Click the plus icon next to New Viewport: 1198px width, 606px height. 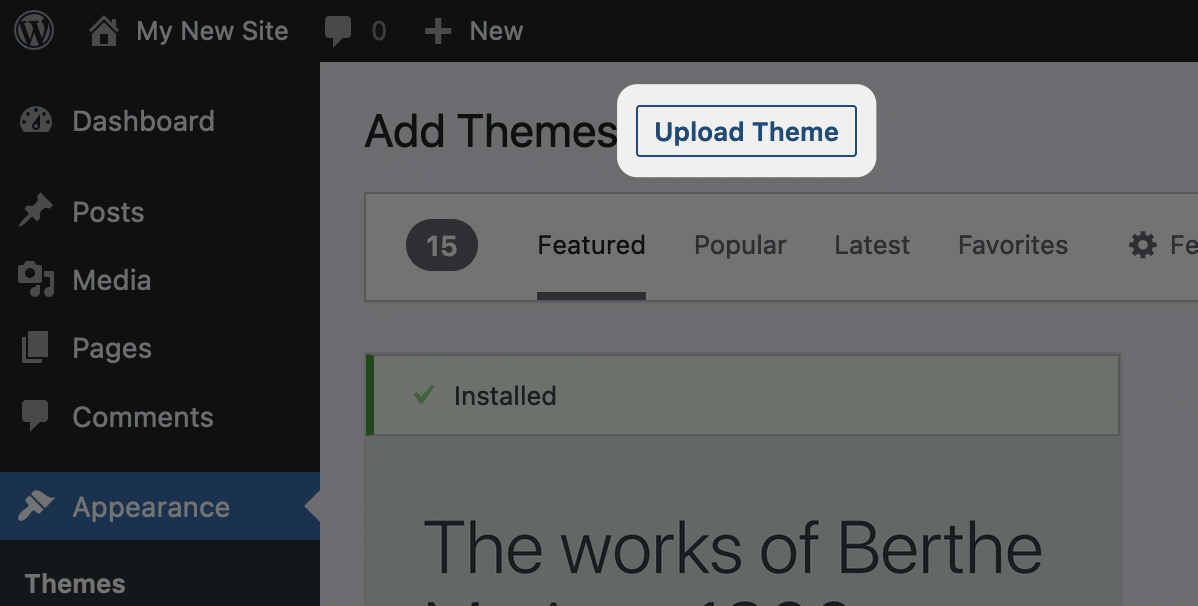(x=438, y=31)
